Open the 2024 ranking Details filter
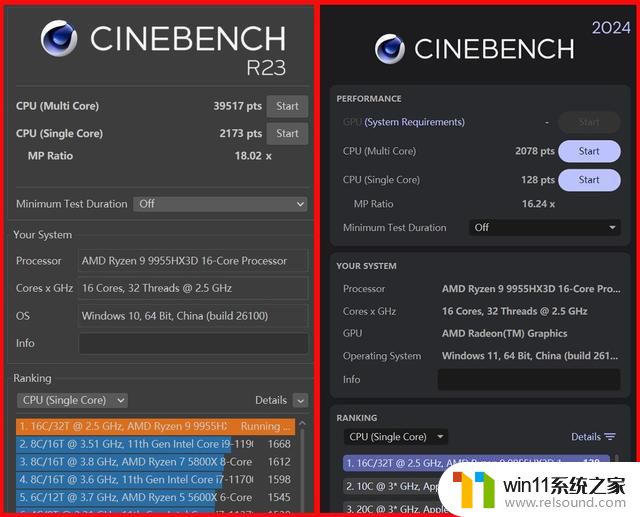Screen dimensions: 640x517 coord(593,437)
